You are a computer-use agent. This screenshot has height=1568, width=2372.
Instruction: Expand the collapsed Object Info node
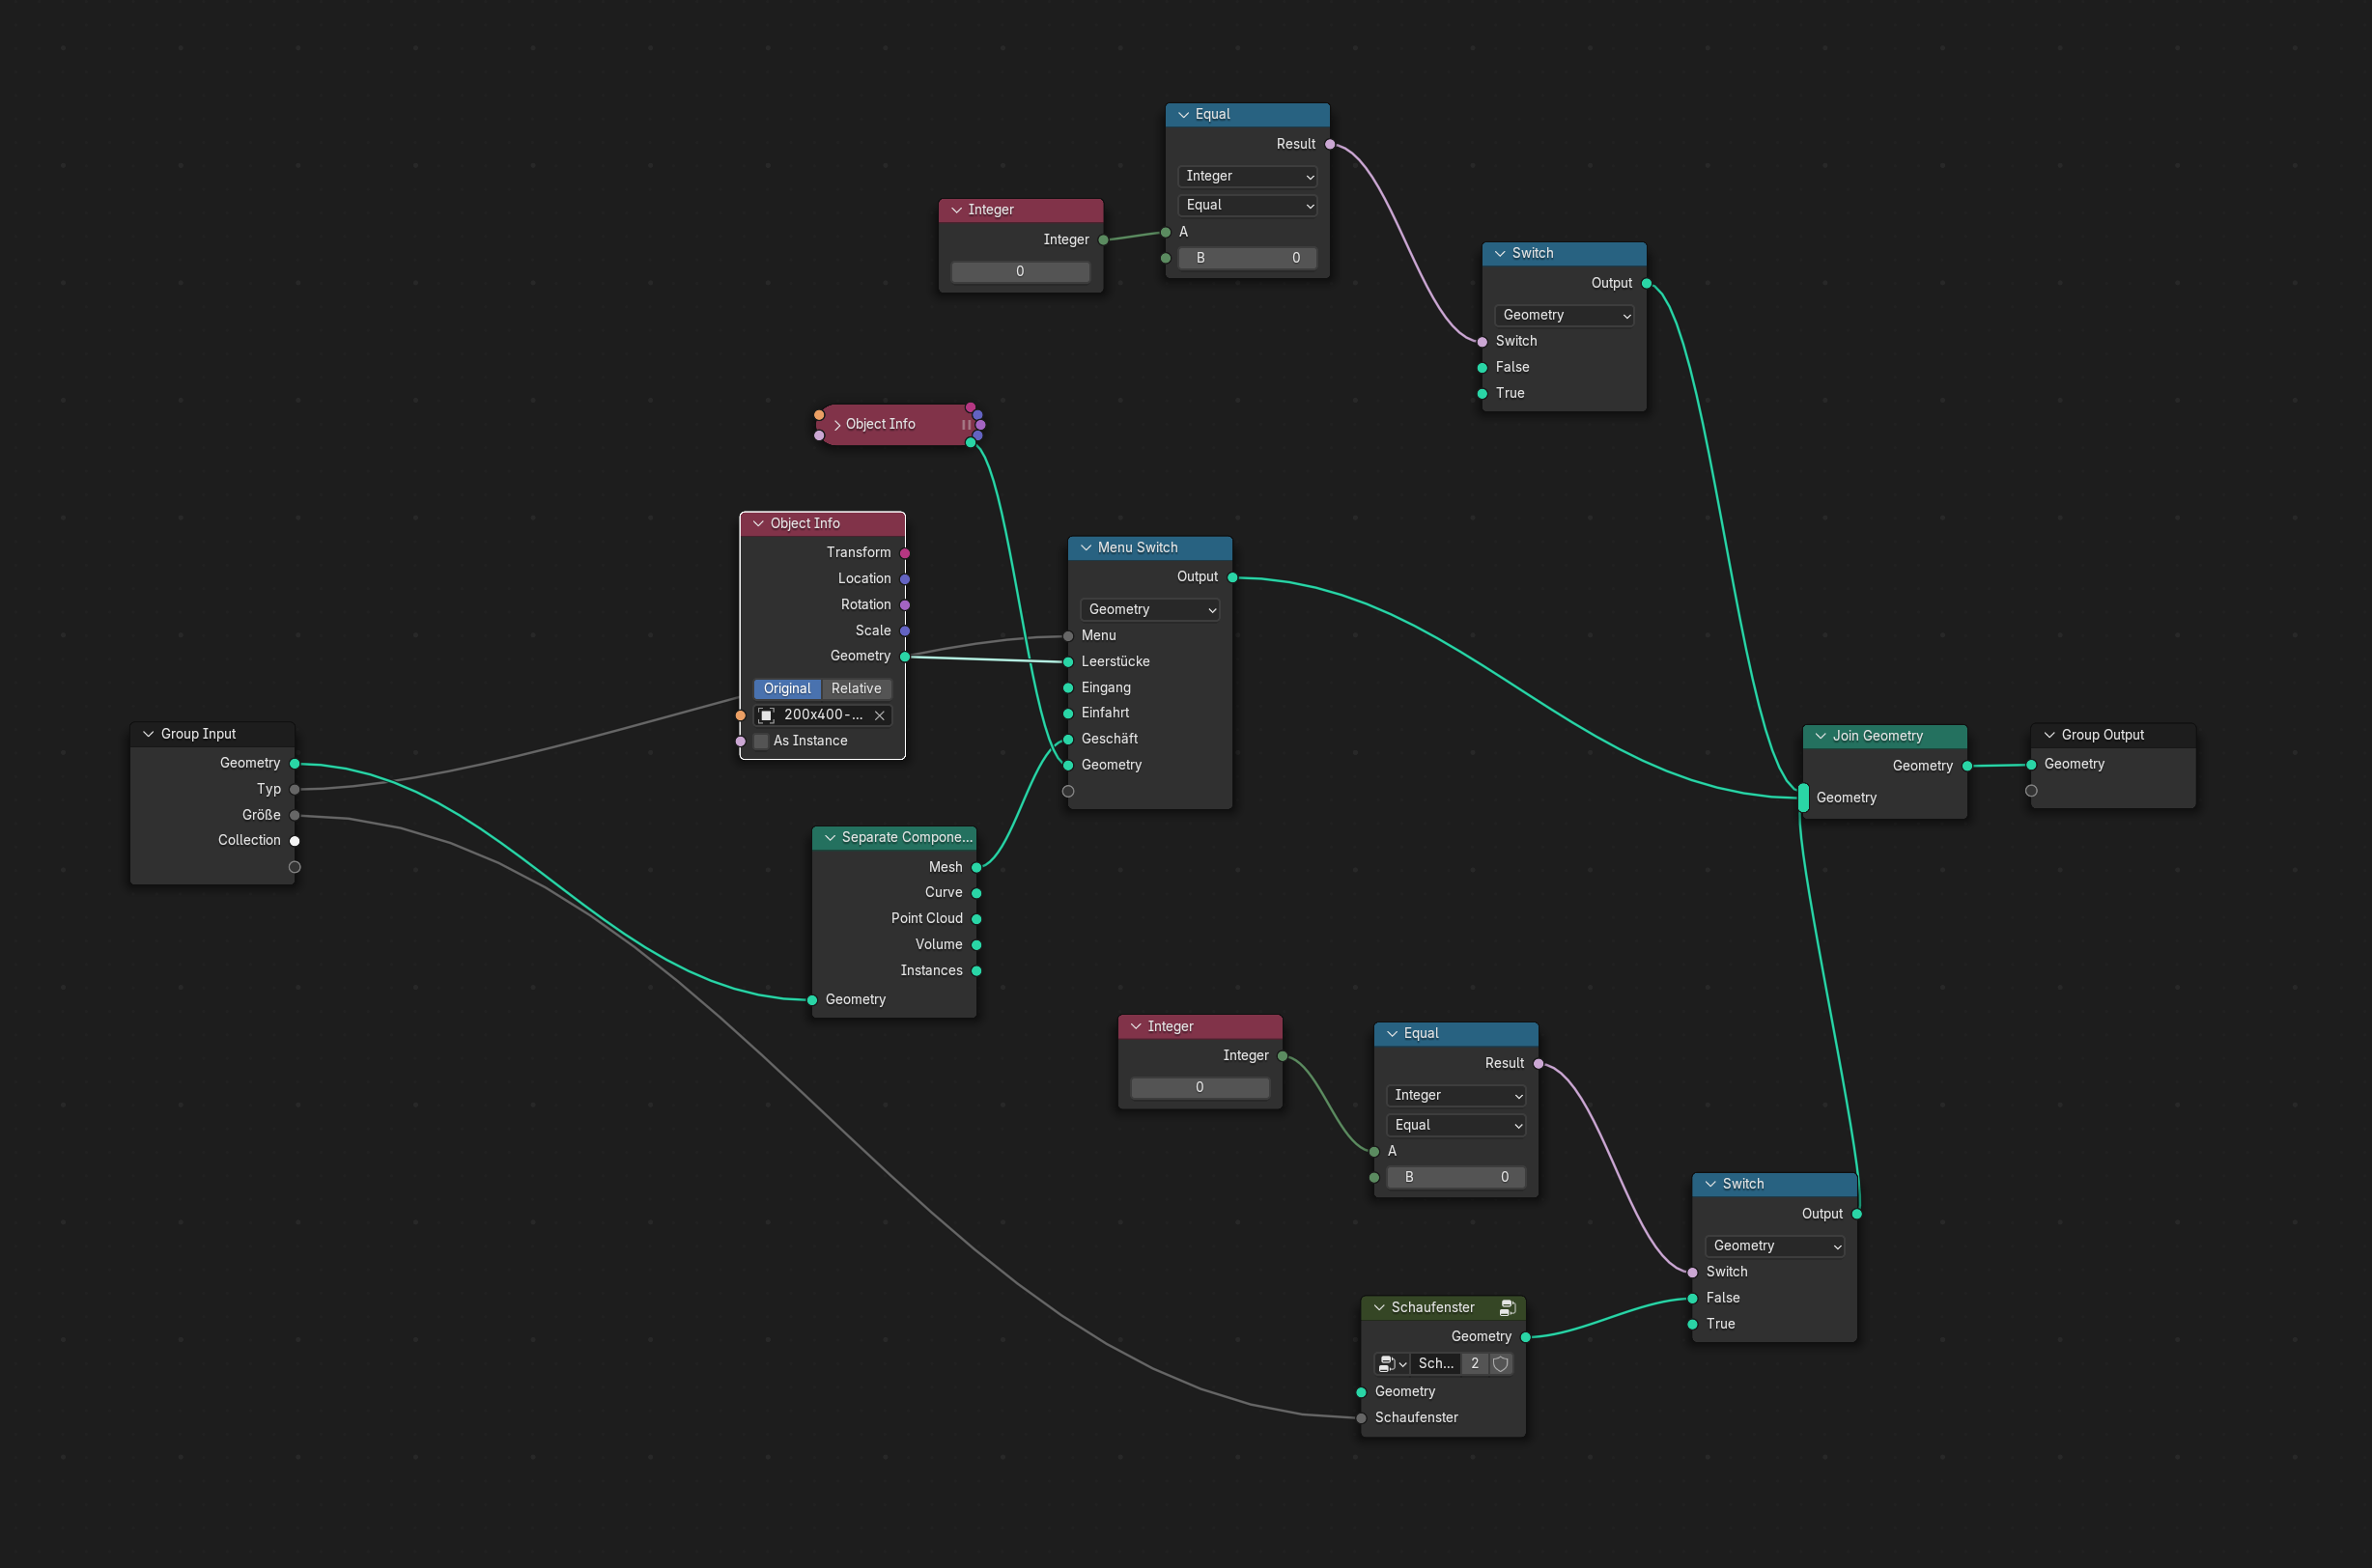coord(837,425)
